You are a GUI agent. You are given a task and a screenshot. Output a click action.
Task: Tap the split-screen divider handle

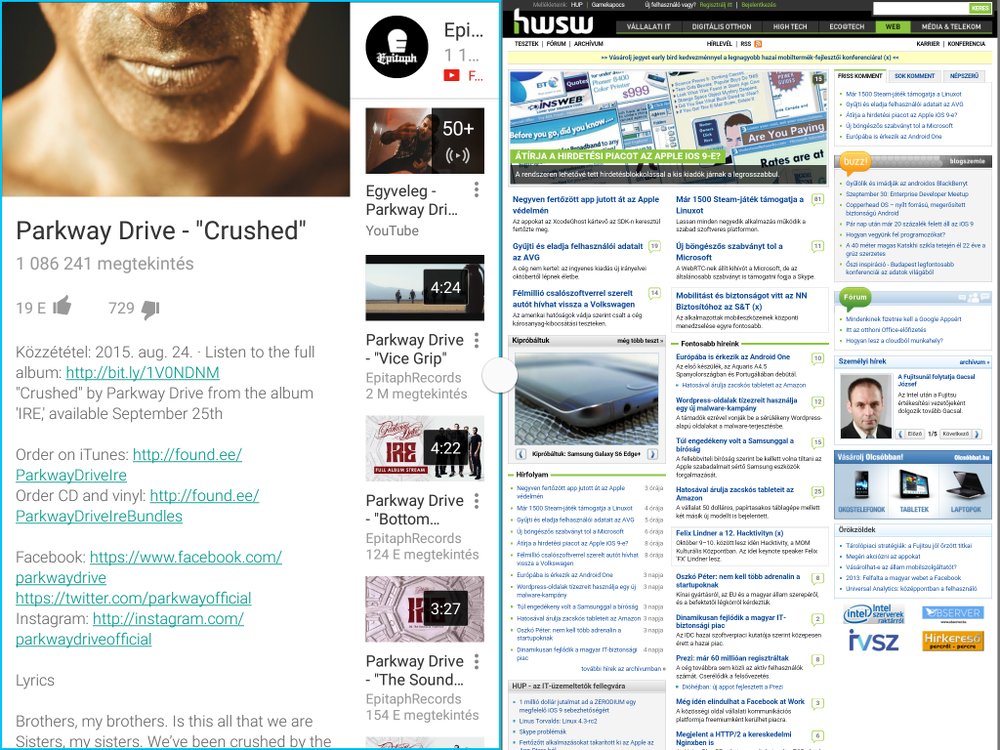click(x=499, y=376)
